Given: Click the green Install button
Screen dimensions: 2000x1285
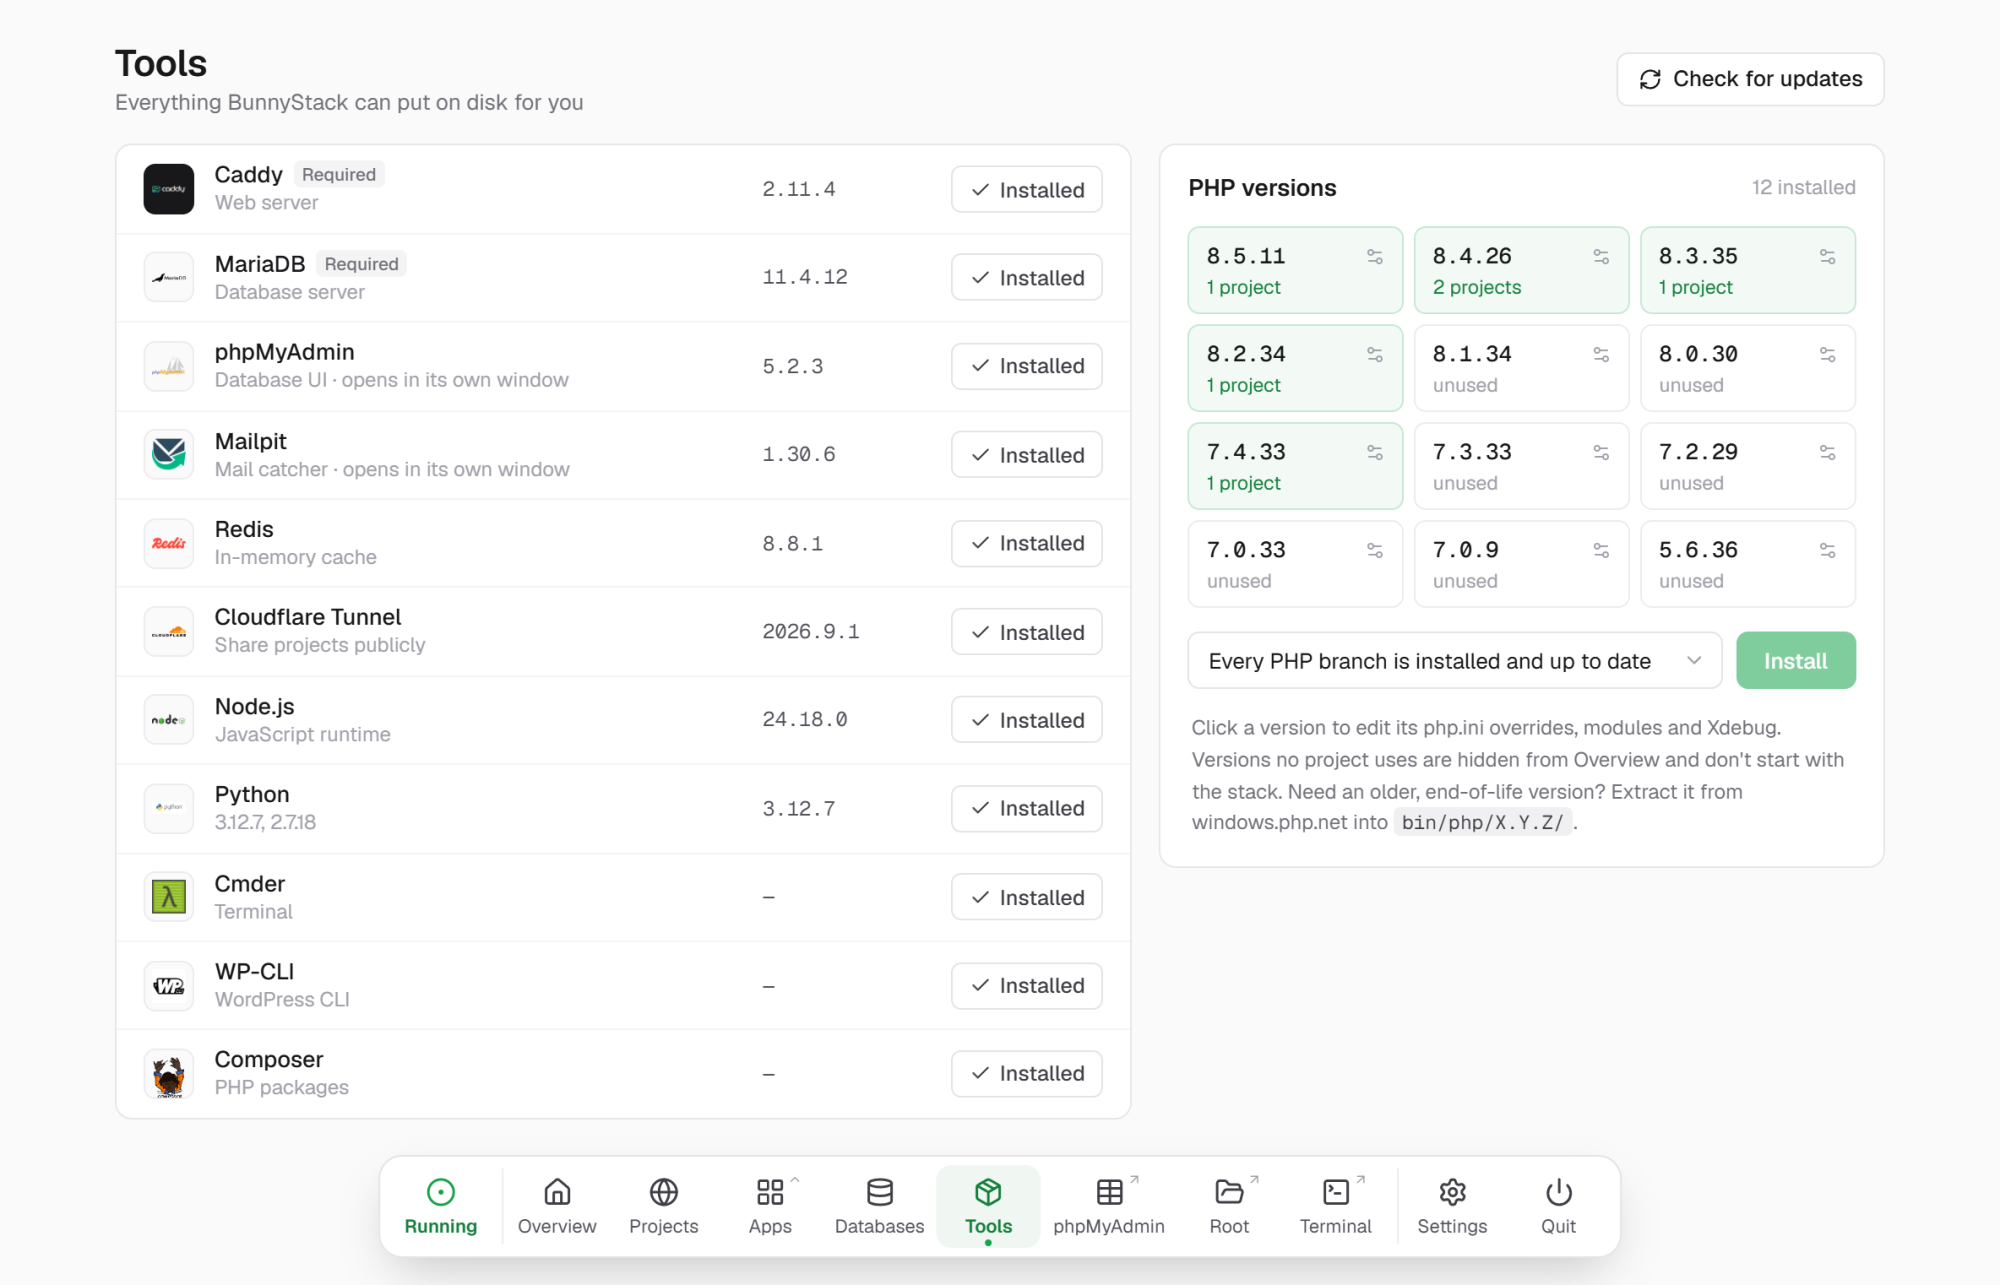Looking at the screenshot, I should pyautogui.click(x=1796, y=661).
